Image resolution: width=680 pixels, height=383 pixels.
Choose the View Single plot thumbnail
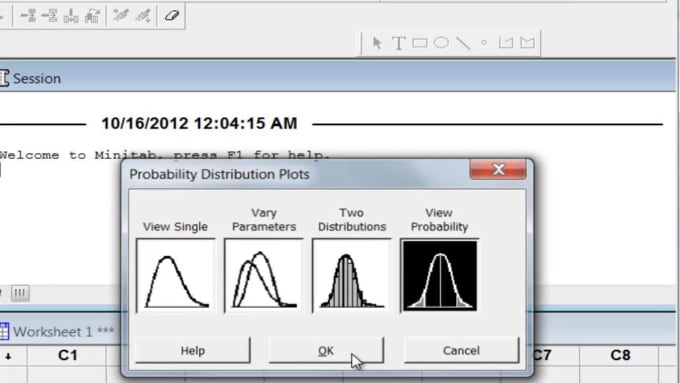[x=176, y=275]
